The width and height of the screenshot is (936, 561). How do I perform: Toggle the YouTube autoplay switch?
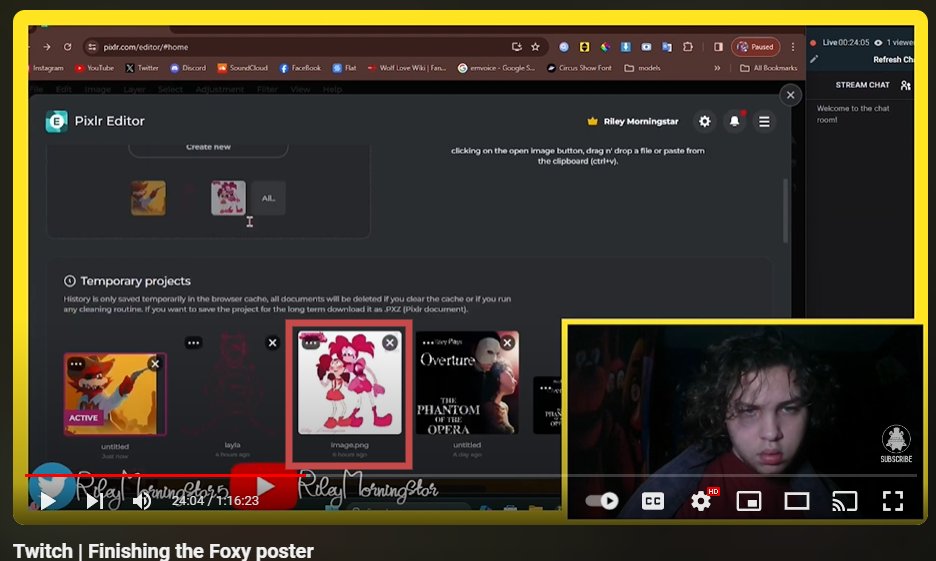pos(602,501)
